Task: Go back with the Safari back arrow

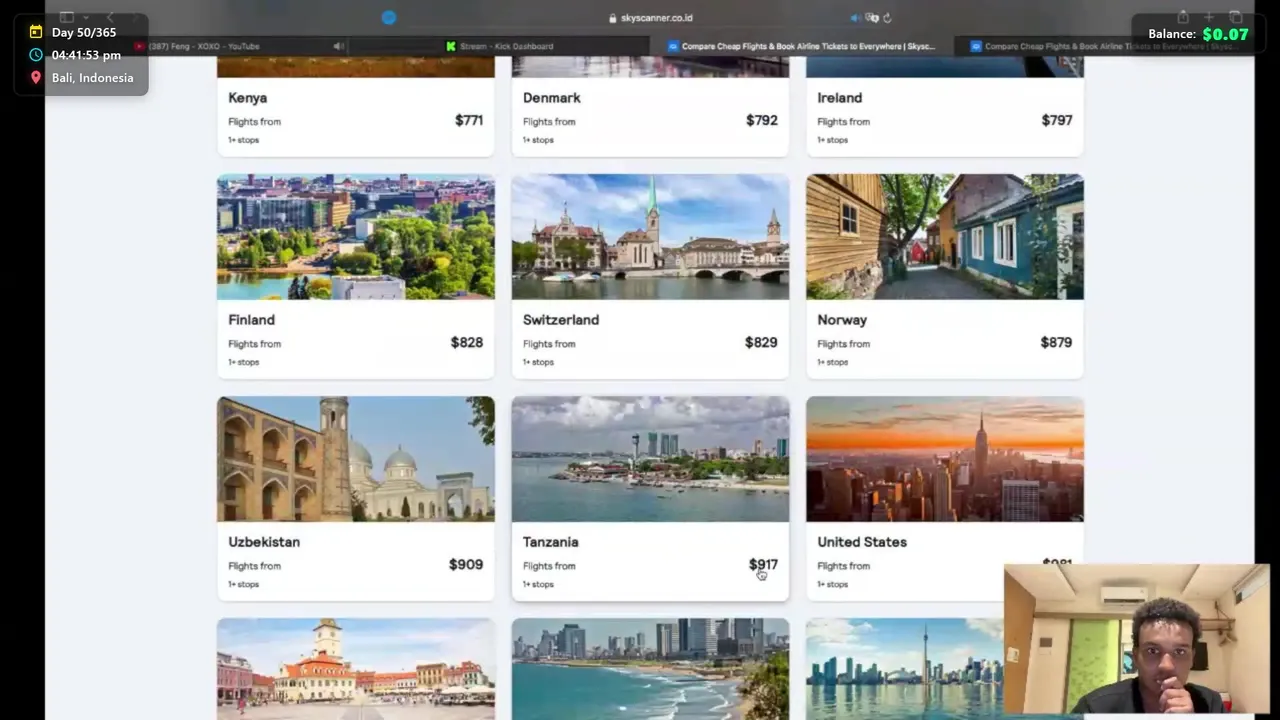Action: [110, 18]
